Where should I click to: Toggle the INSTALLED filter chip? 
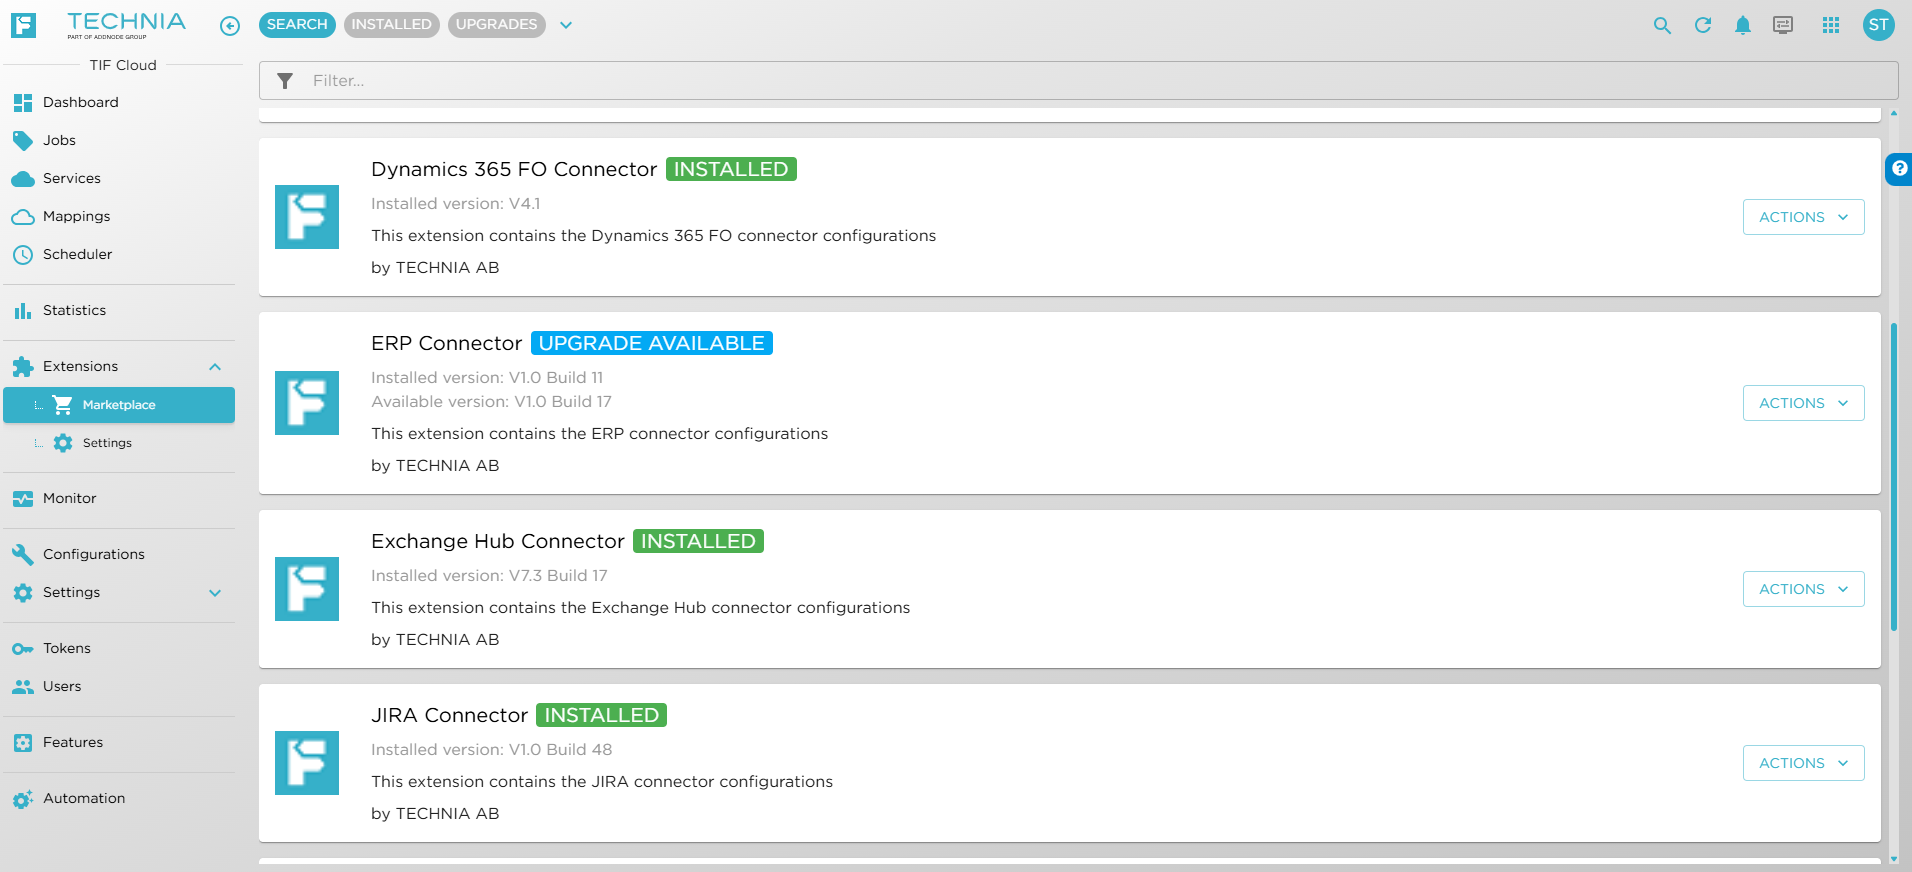[x=391, y=25]
